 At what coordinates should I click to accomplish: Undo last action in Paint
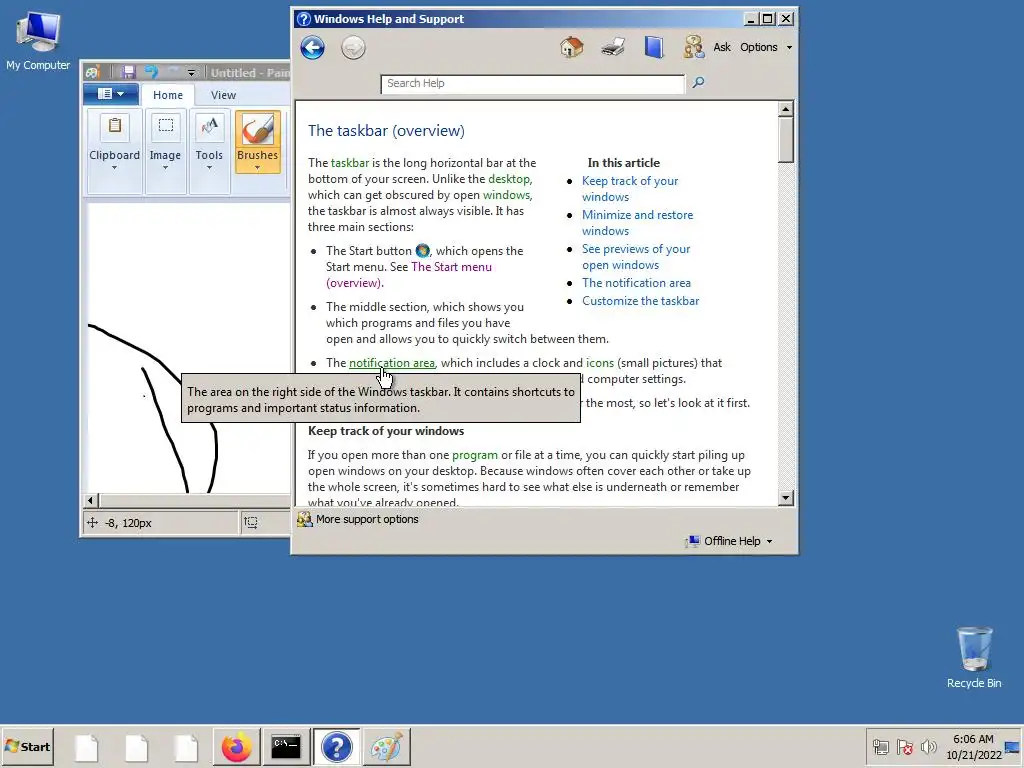152,72
